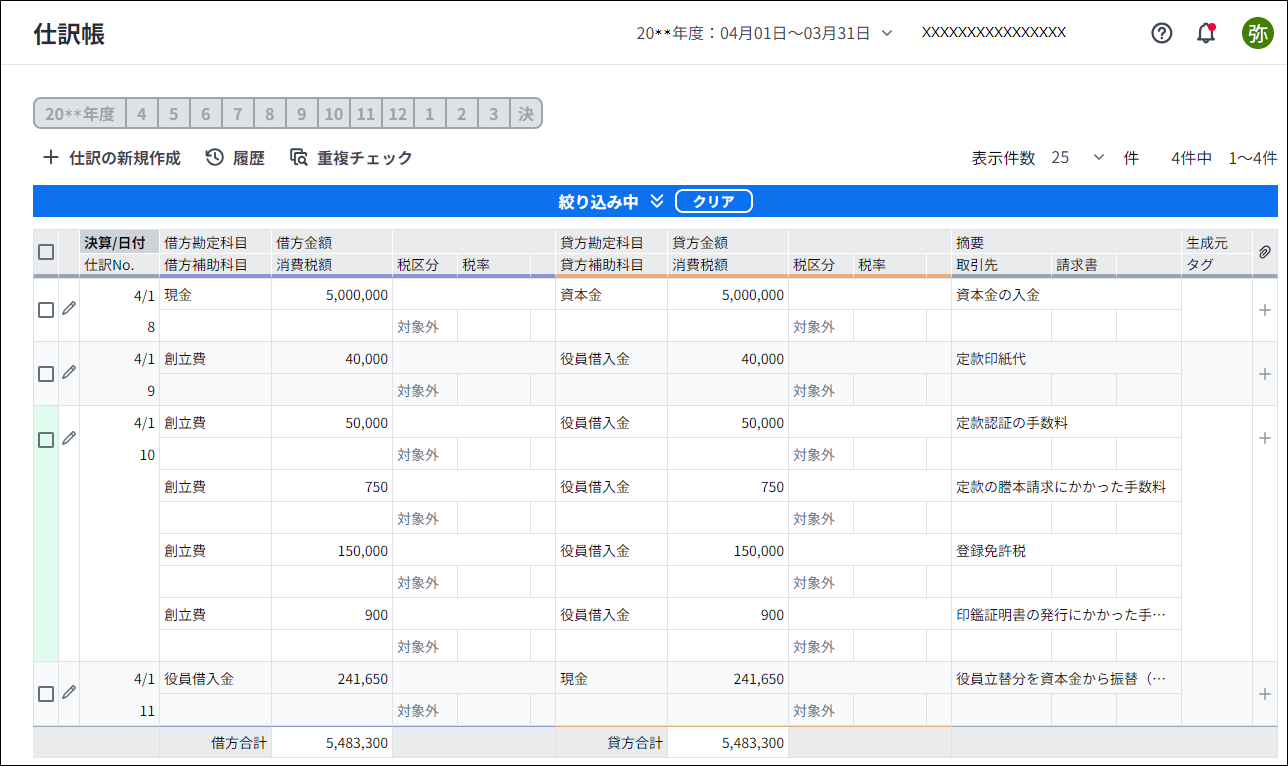This screenshot has height=766, width=1288.
Task: Edit entry No. 9 with pencil icon
Action: 68,372
